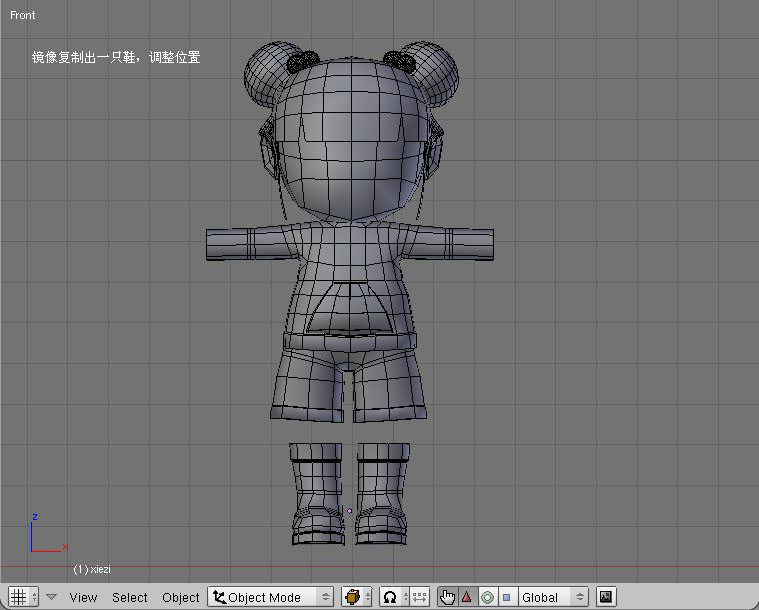Select the scale manipulator square icon
Viewport: 759px width, 610px height.
(x=507, y=597)
